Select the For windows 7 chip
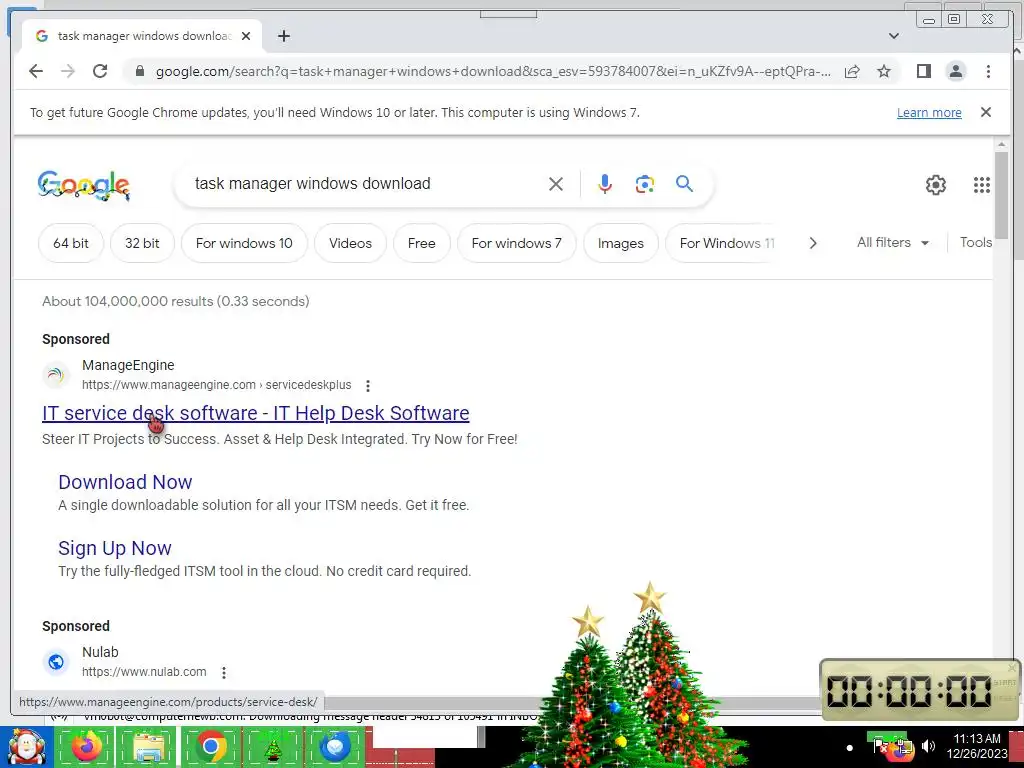 [517, 243]
